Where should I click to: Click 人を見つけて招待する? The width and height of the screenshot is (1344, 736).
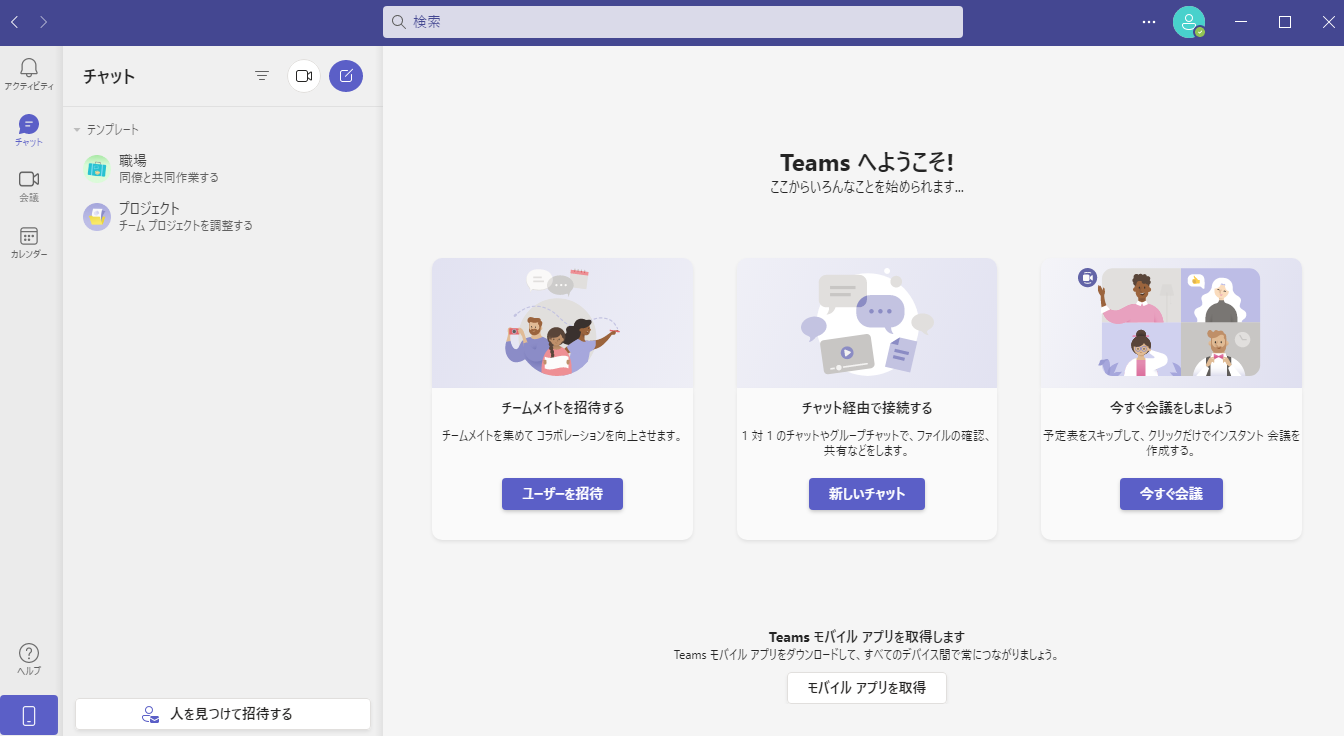click(222, 714)
